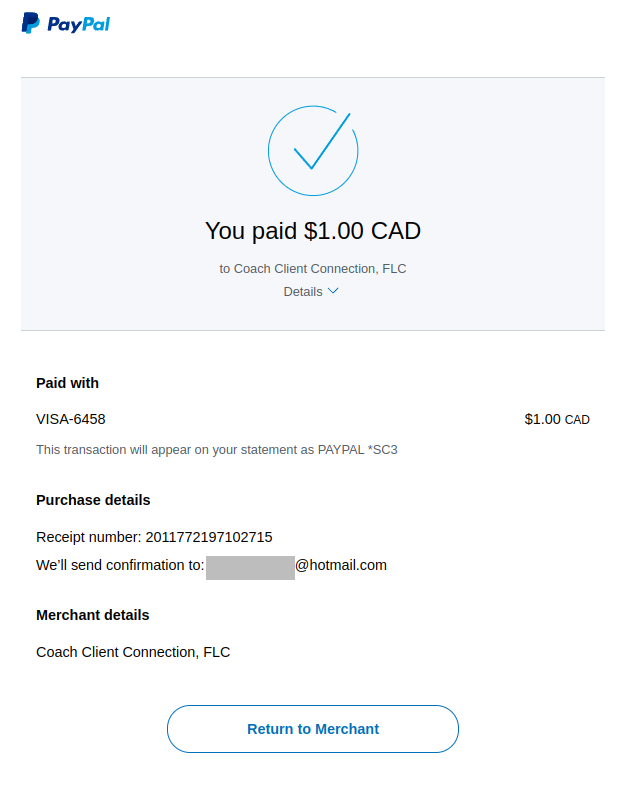
Task: Click the @hotmail.com email text
Action: (x=341, y=565)
